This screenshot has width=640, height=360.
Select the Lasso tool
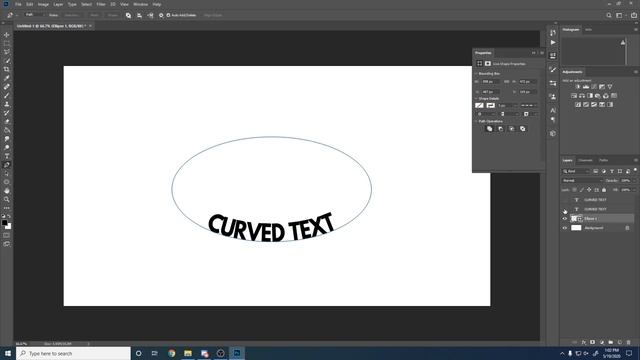click(7, 52)
